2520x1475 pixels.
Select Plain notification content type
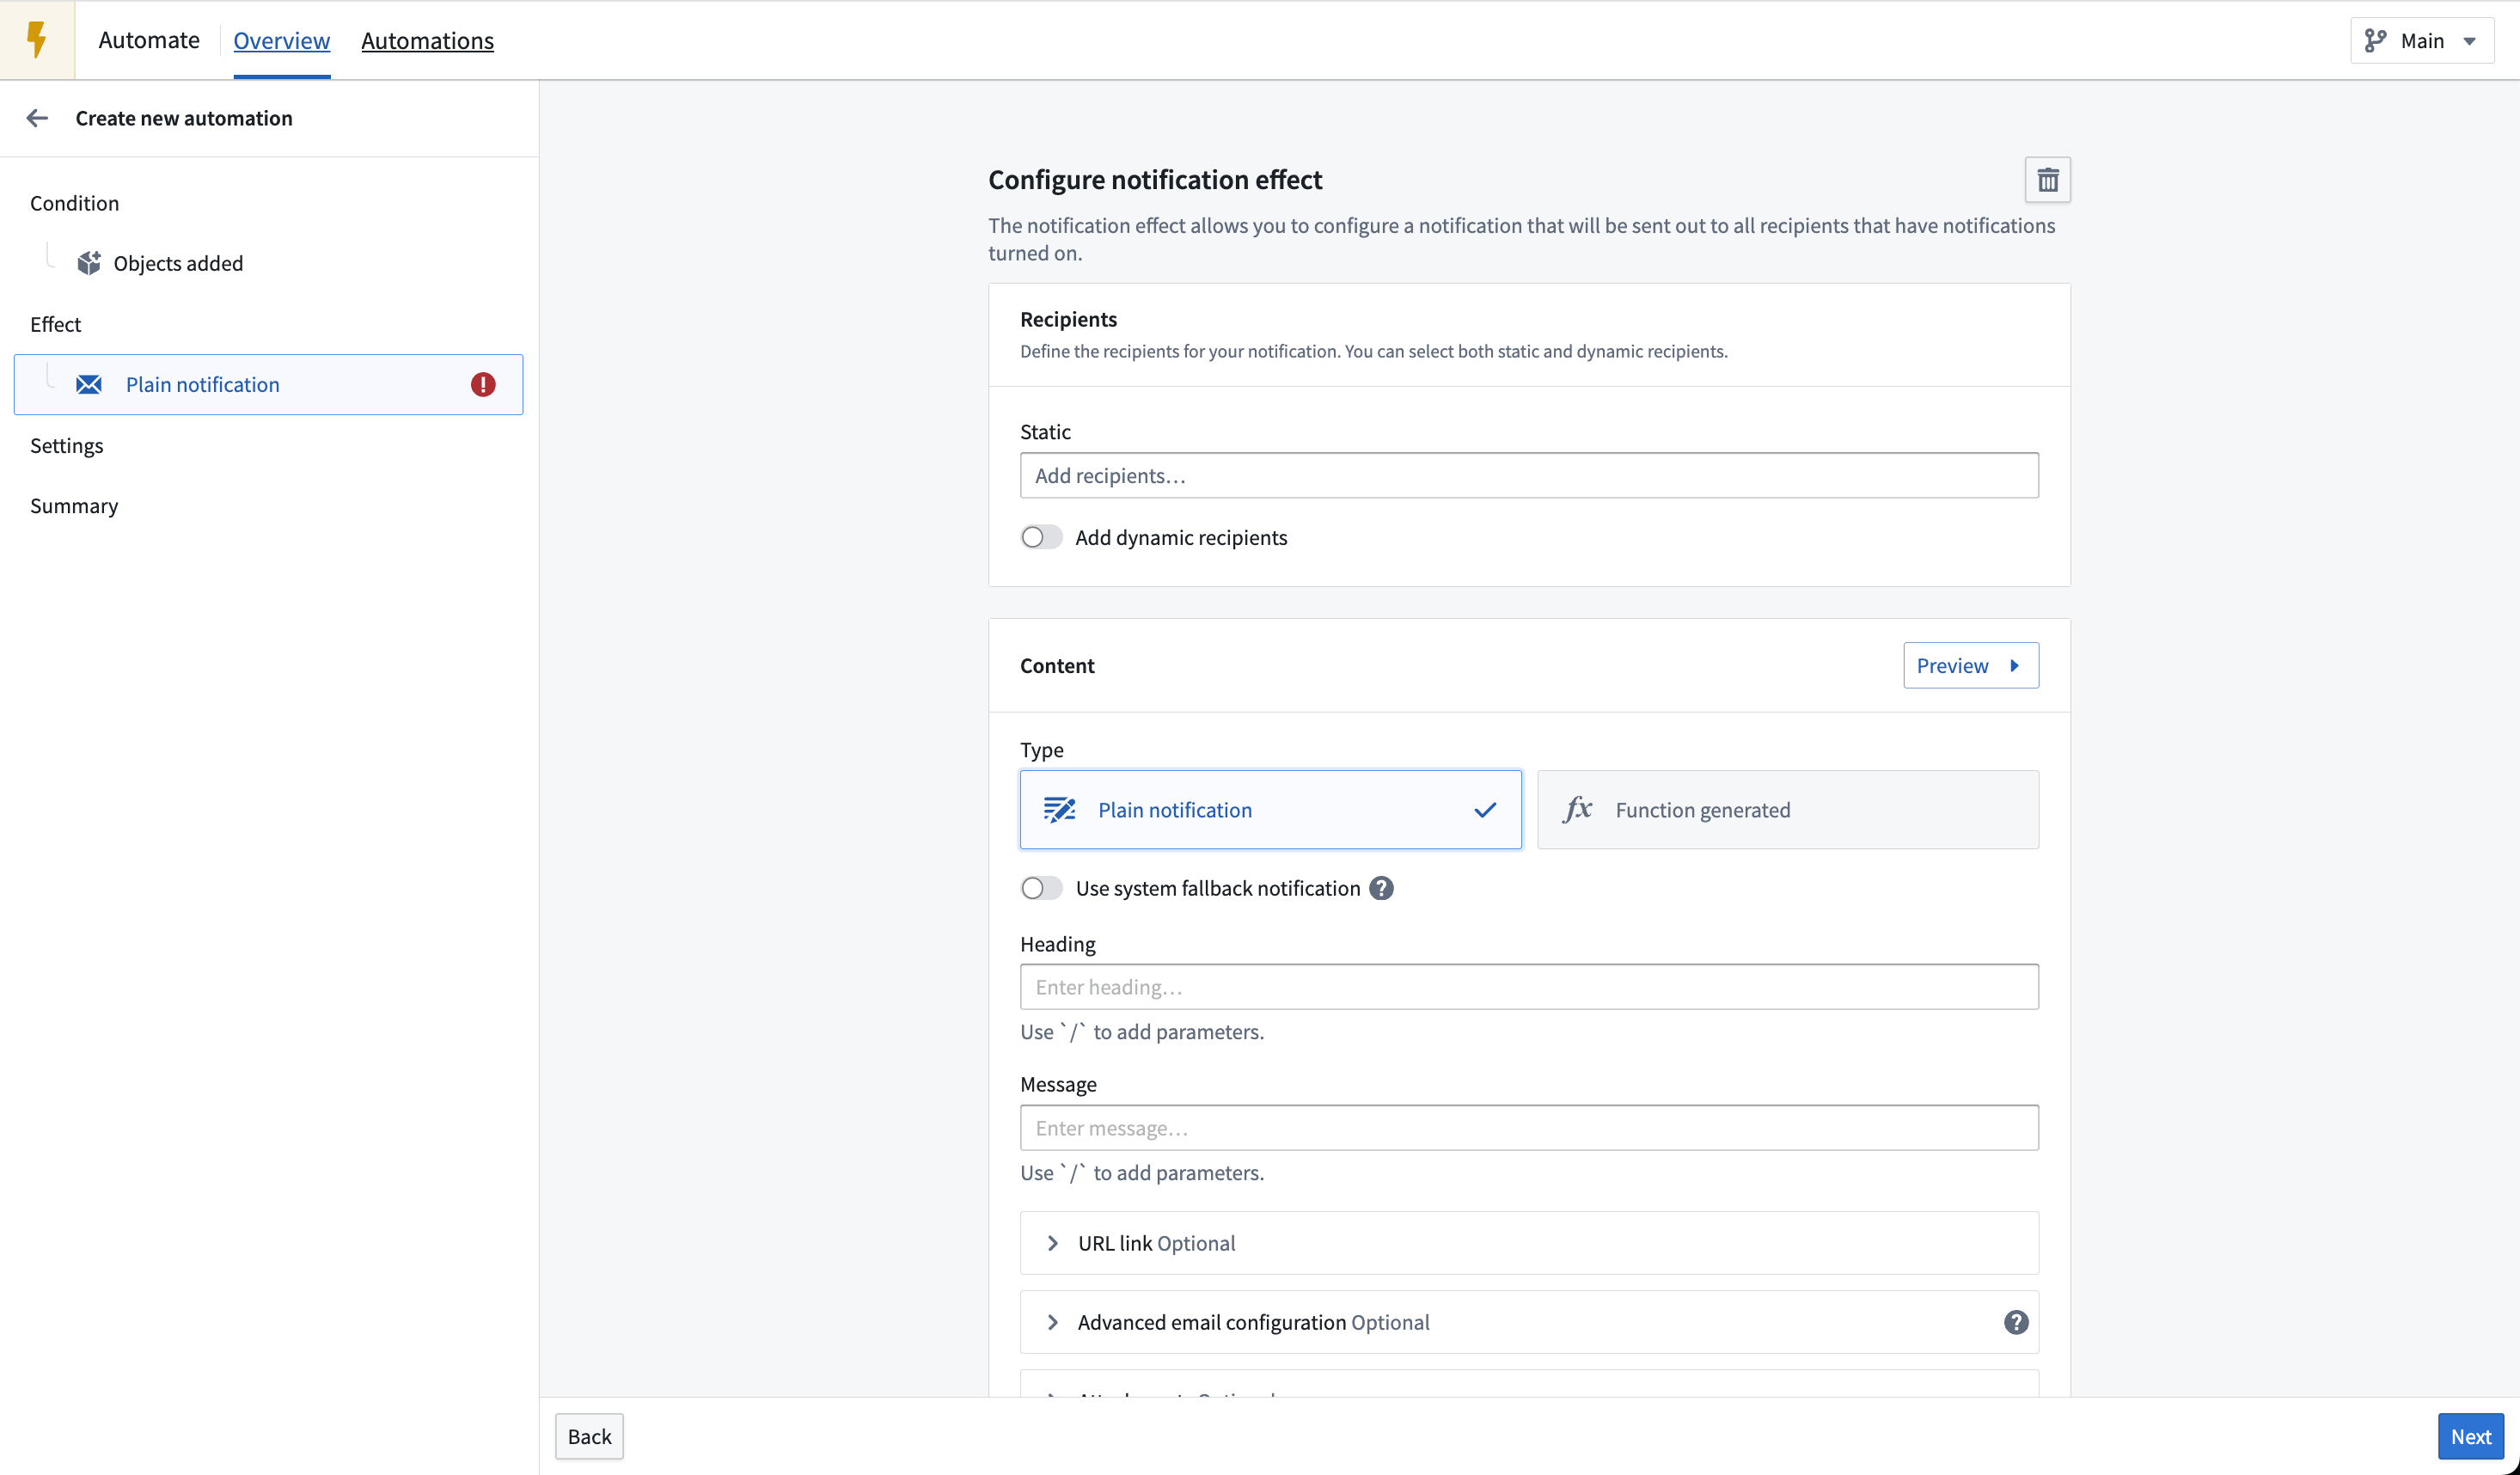(x=1270, y=809)
